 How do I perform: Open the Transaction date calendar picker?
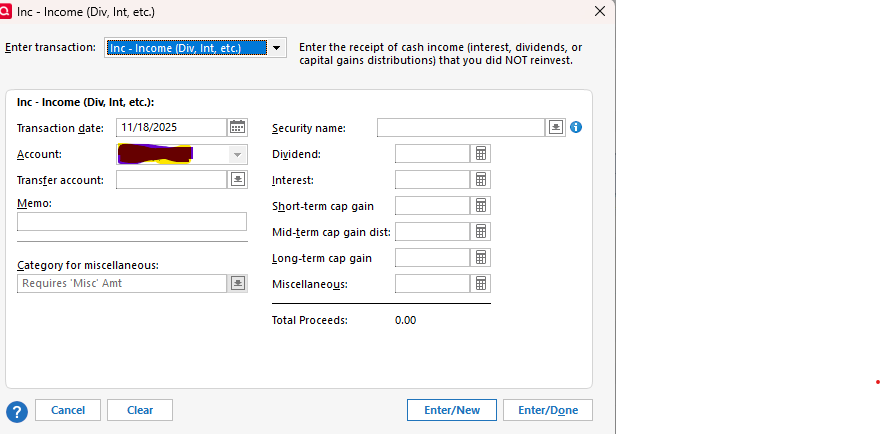237,127
